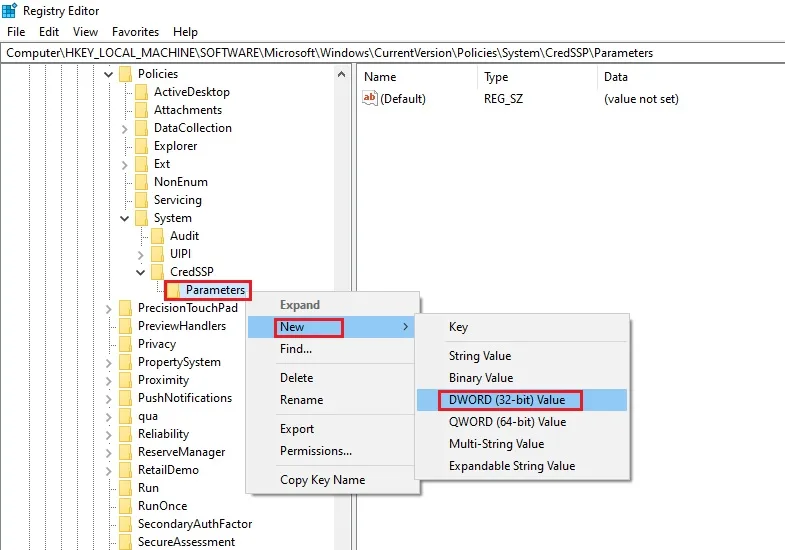Collapse the Policies tree node

click(x=108, y=75)
